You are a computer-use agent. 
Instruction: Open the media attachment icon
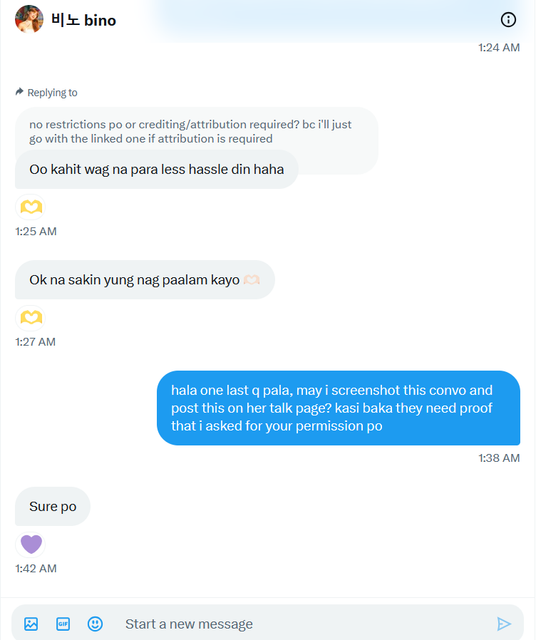pyautogui.click(x=31, y=624)
